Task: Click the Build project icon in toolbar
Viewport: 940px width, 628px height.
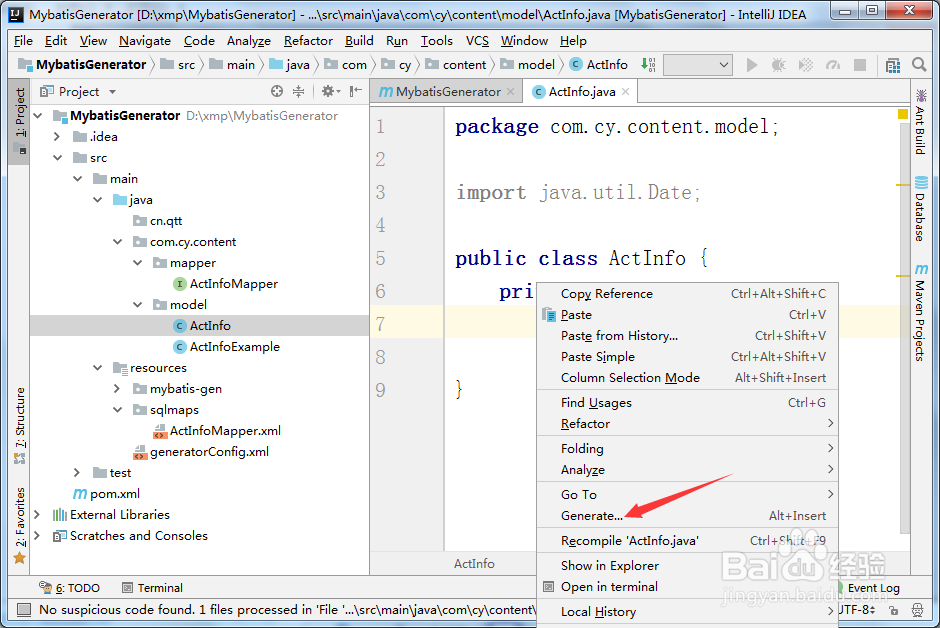Action: (x=647, y=64)
